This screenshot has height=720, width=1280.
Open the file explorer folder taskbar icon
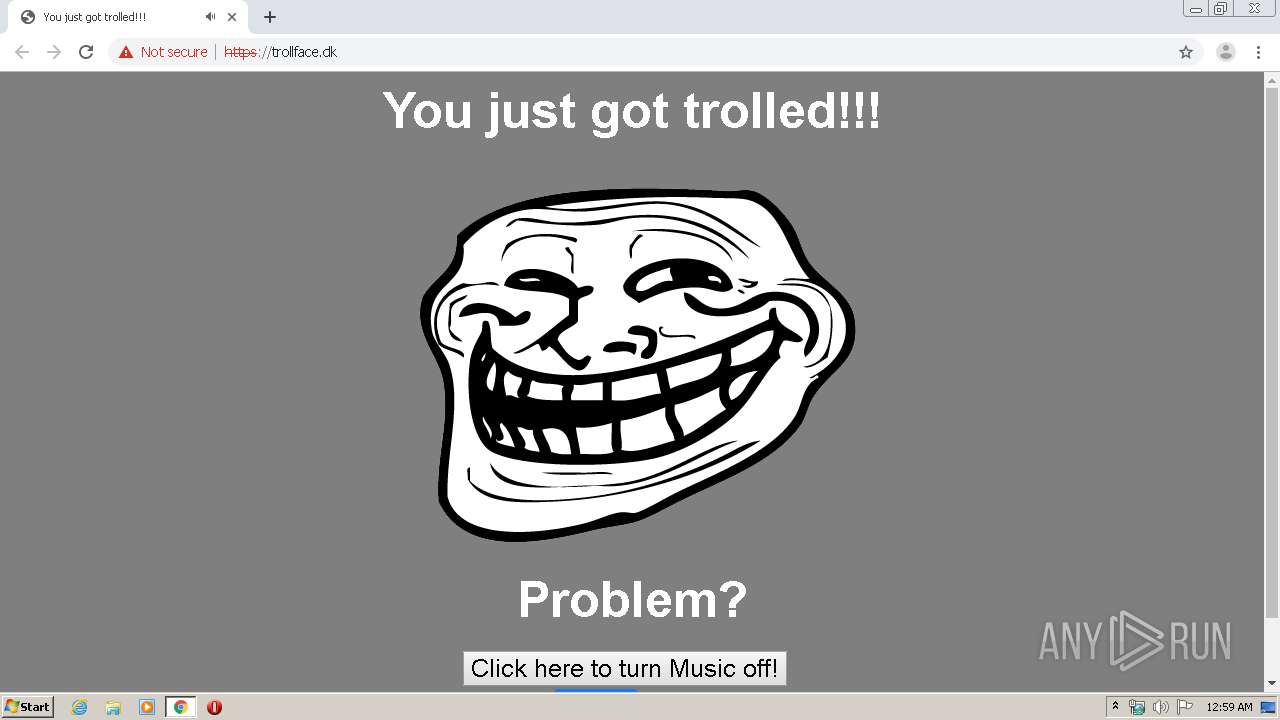pyautogui.click(x=113, y=707)
